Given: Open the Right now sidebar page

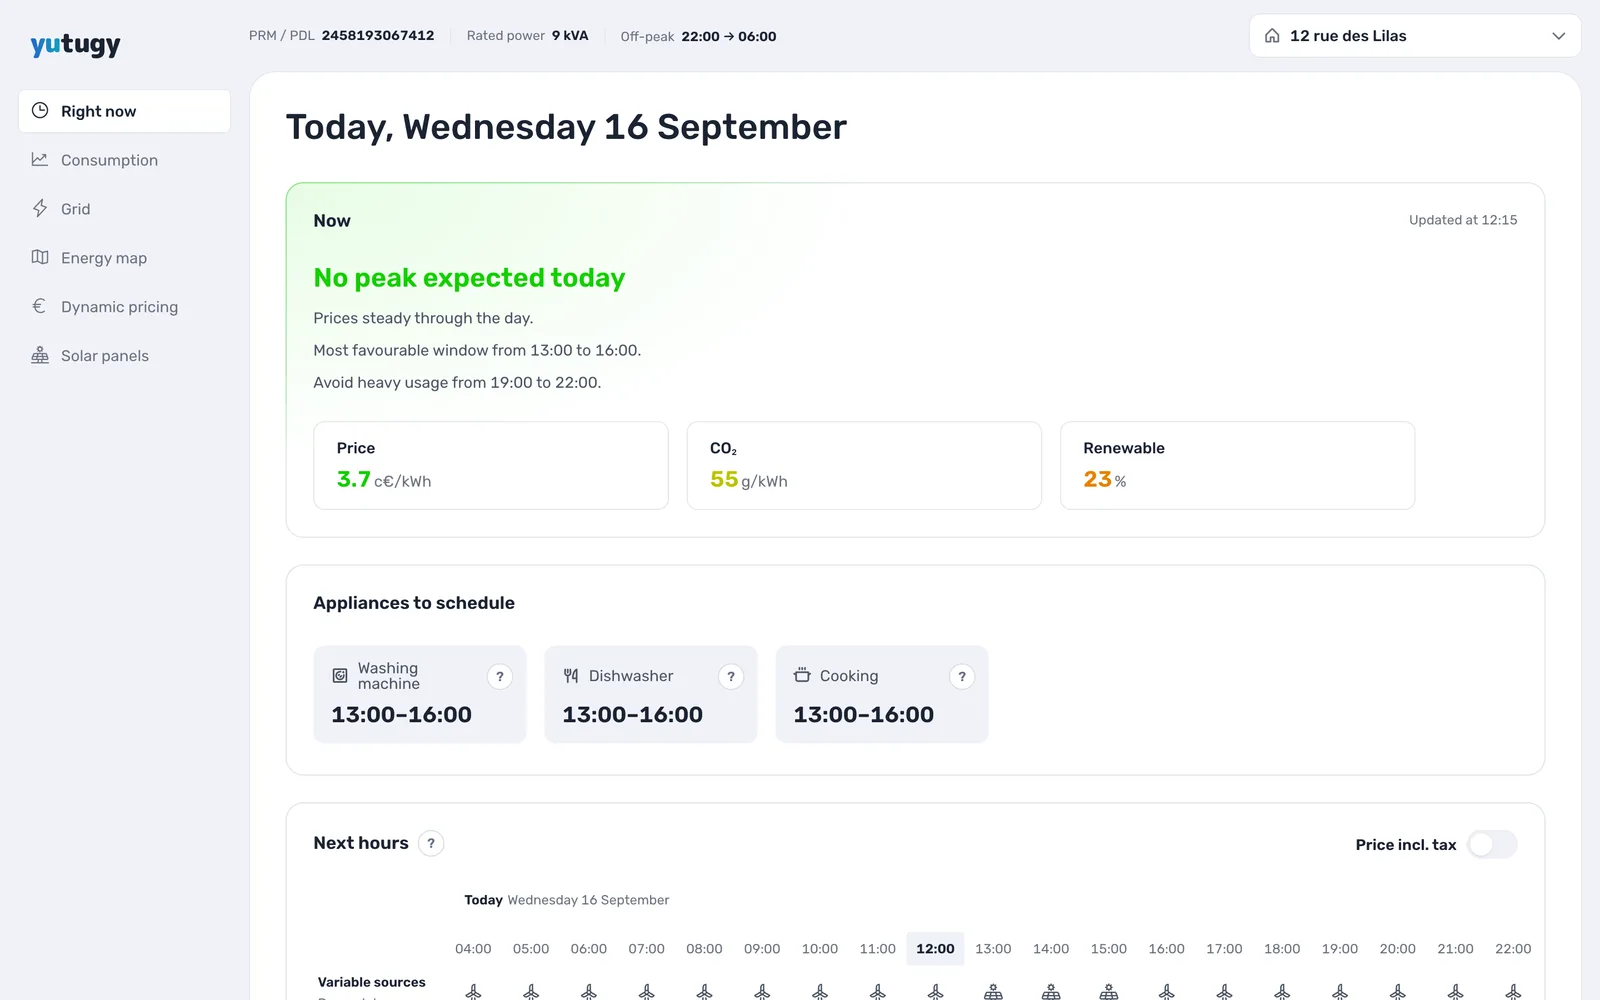Looking at the screenshot, I should click(x=124, y=111).
